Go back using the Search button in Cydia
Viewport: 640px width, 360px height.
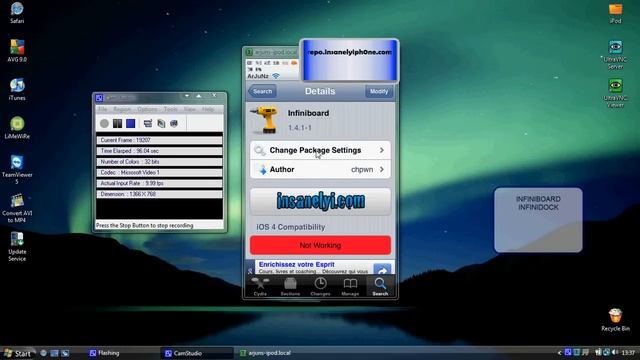pyautogui.click(x=262, y=91)
